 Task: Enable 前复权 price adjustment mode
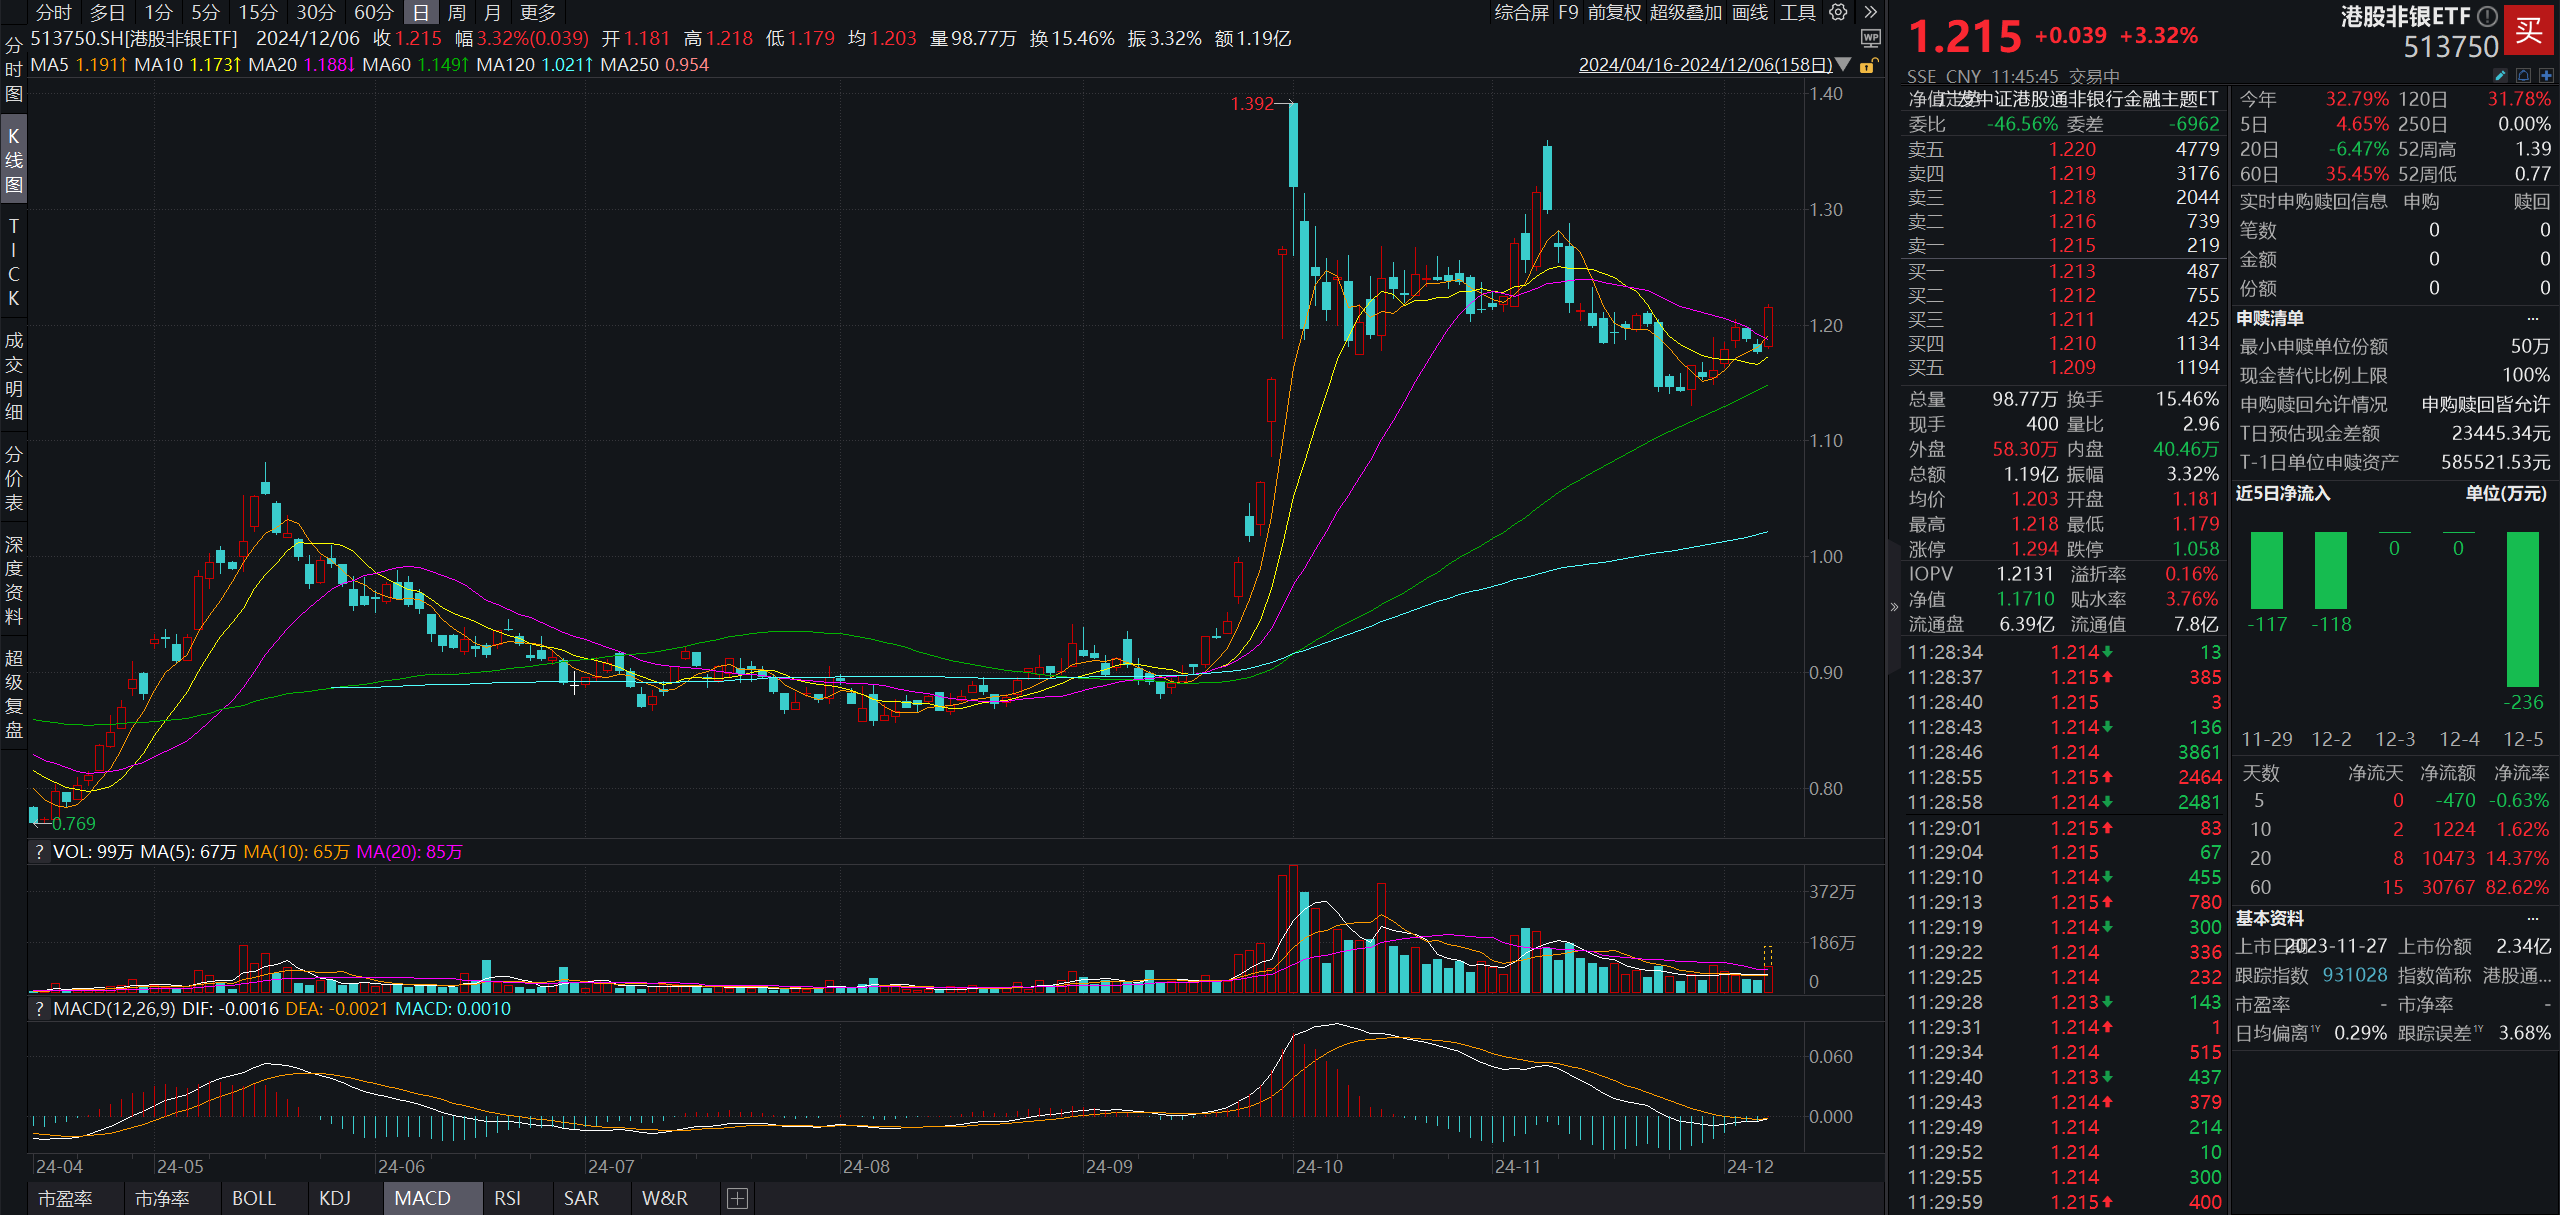(x=1615, y=13)
